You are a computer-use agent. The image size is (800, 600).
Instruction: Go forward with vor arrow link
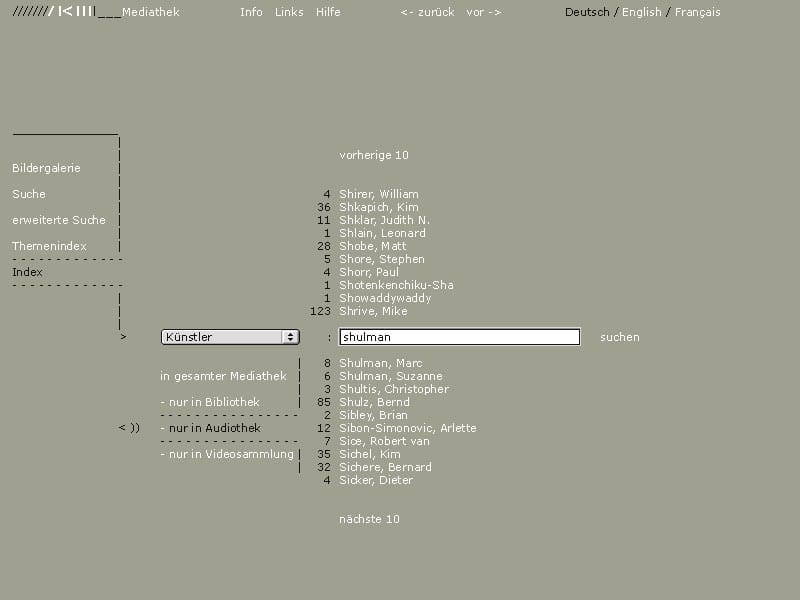point(484,12)
